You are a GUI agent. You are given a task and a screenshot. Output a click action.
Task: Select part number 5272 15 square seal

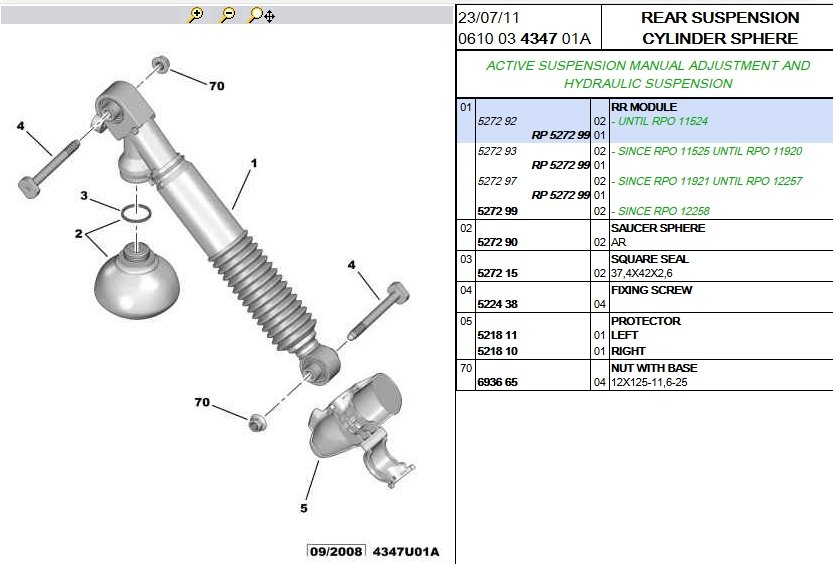pos(497,273)
